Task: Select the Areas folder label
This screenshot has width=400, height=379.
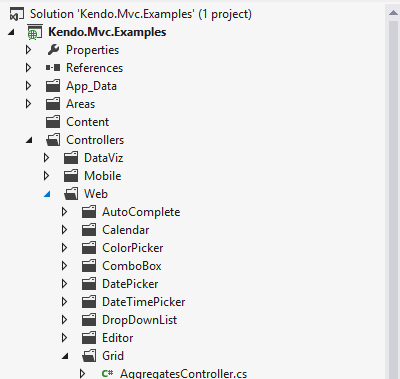Action: point(80,104)
